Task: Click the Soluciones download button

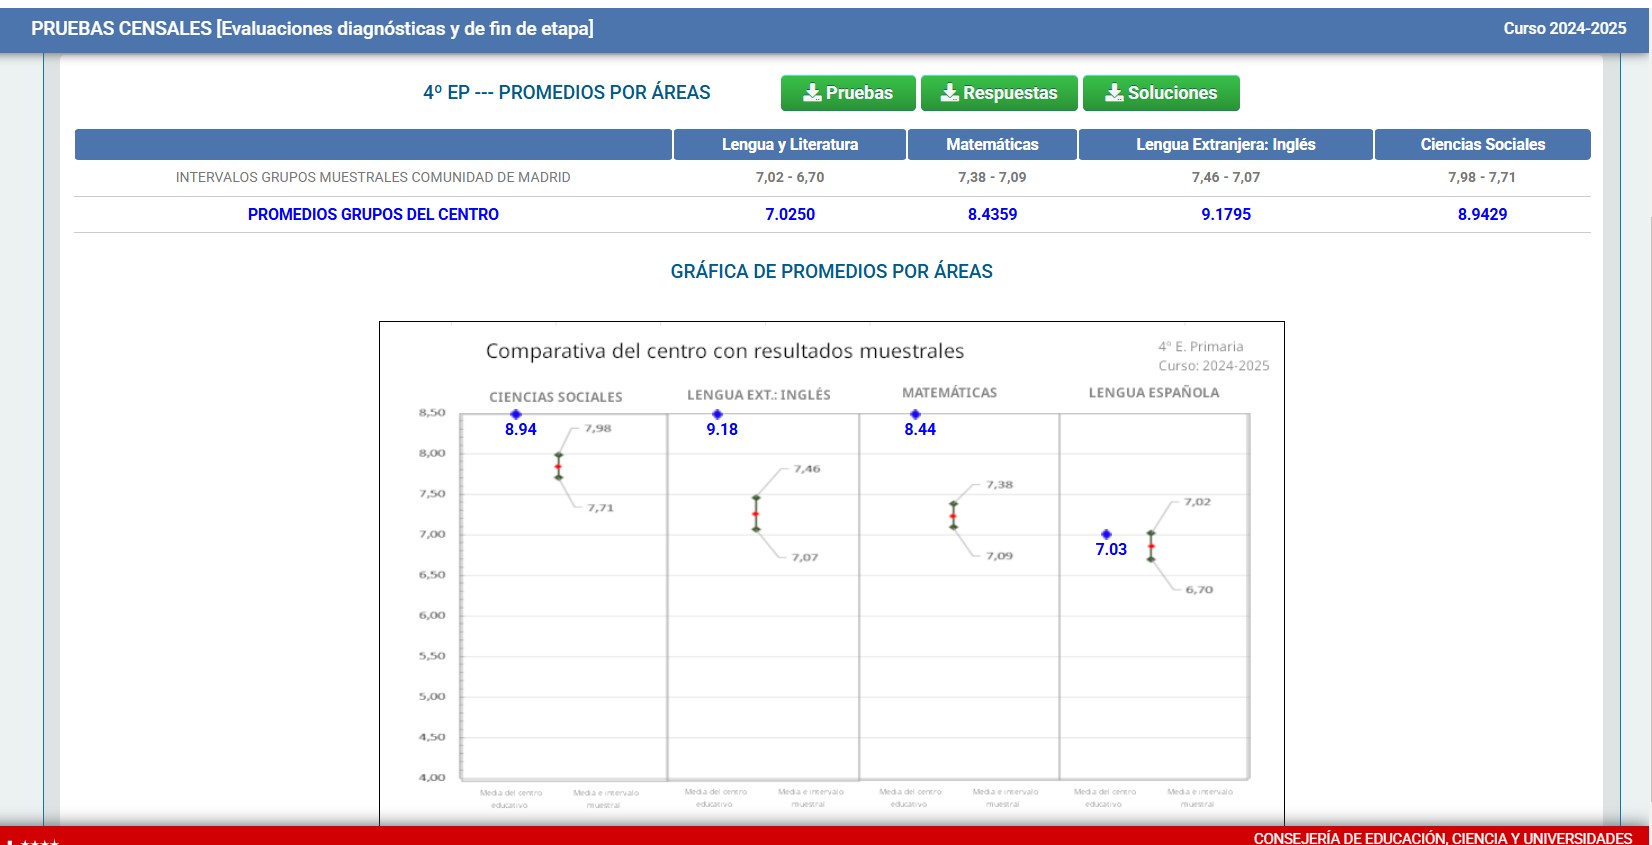Action: 1161,93
